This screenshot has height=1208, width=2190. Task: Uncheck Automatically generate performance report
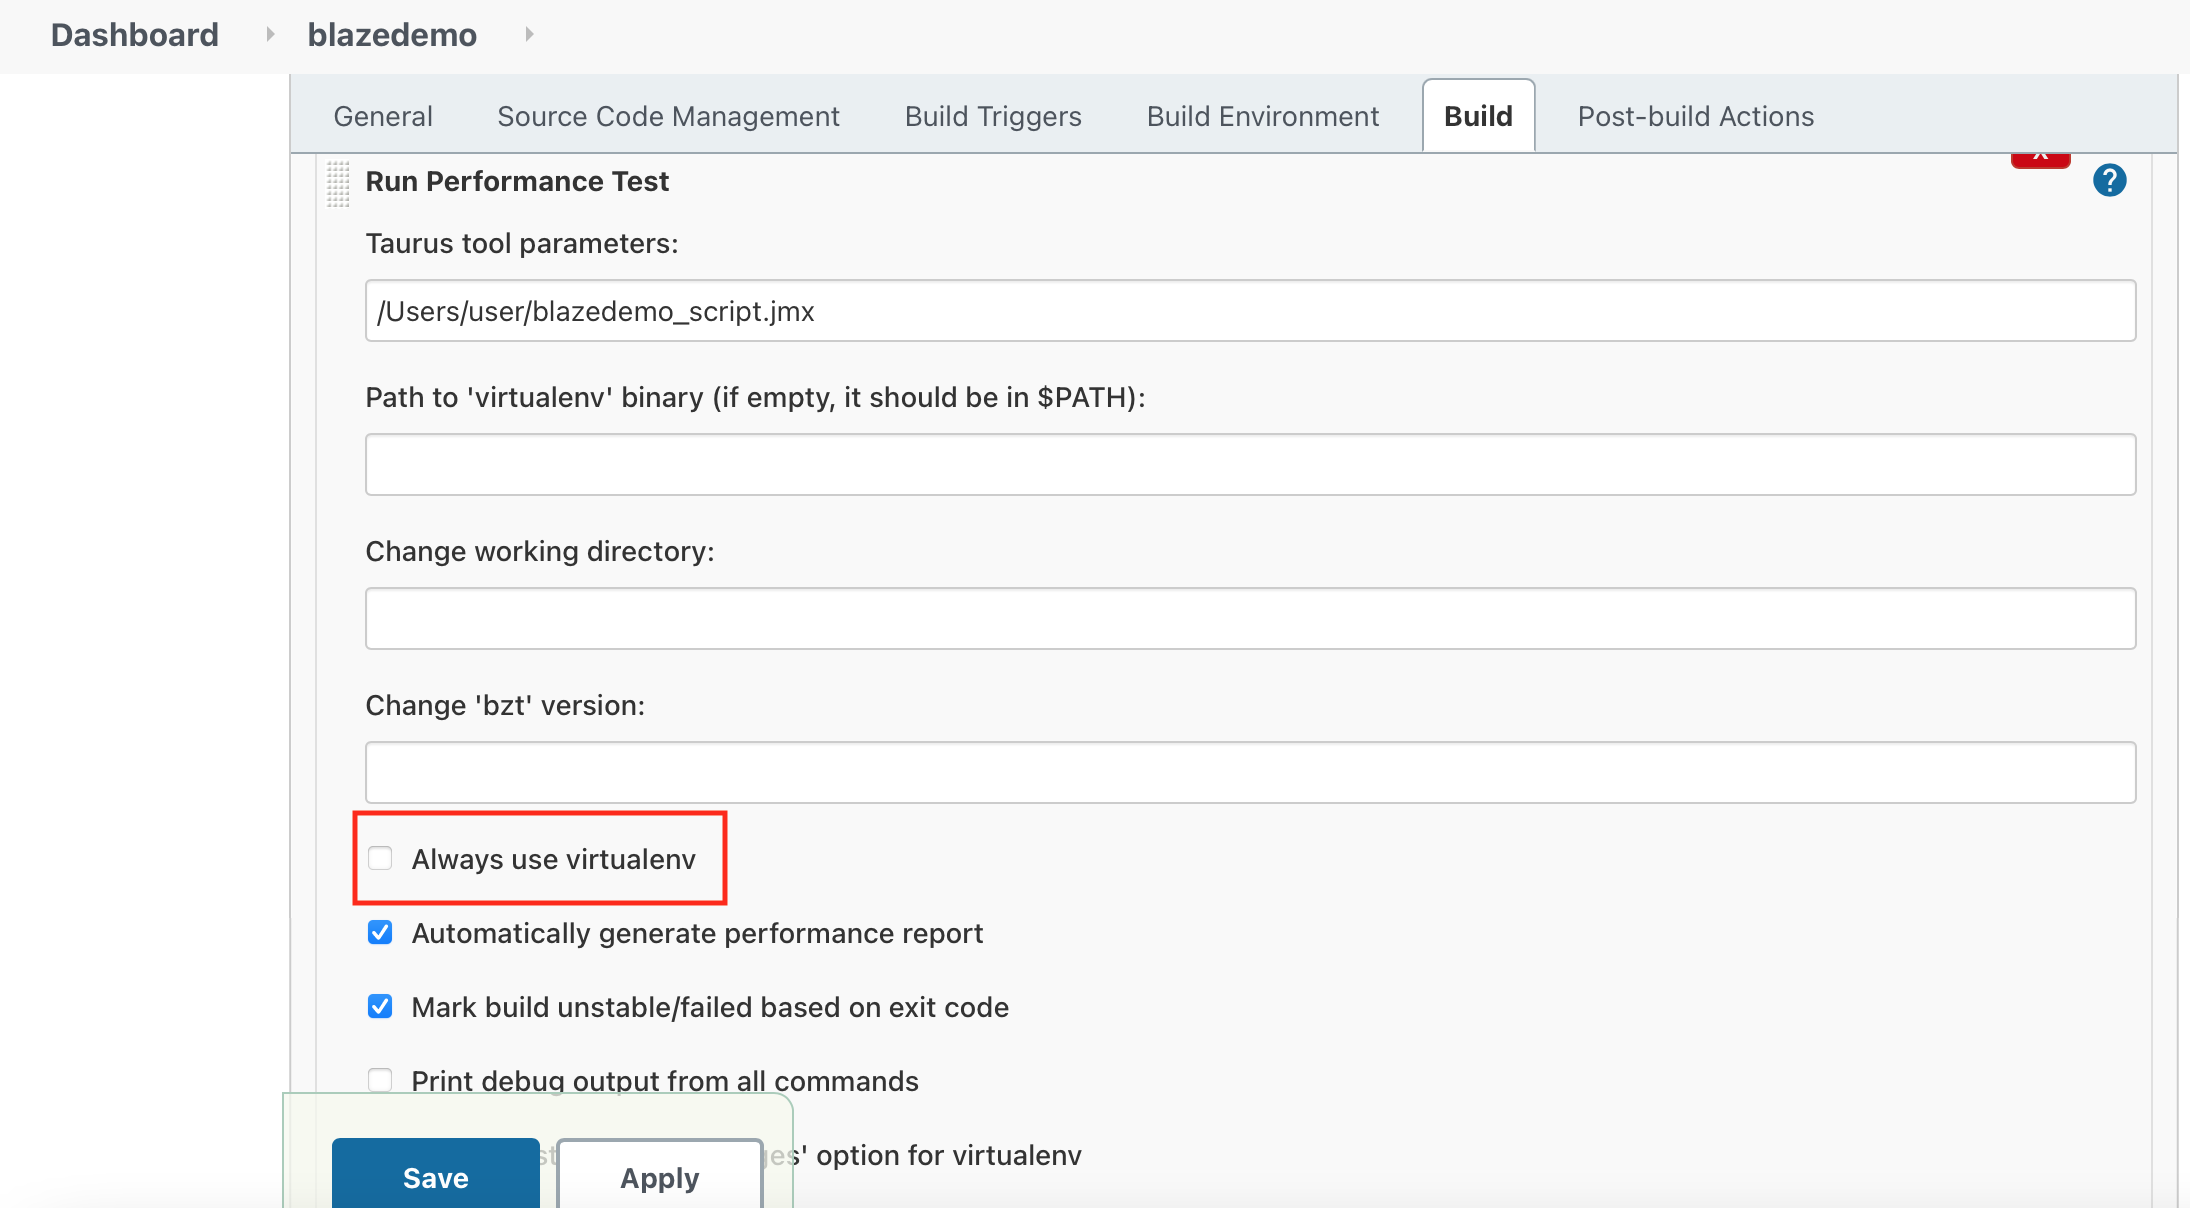pyautogui.click(x=380, y=933)
